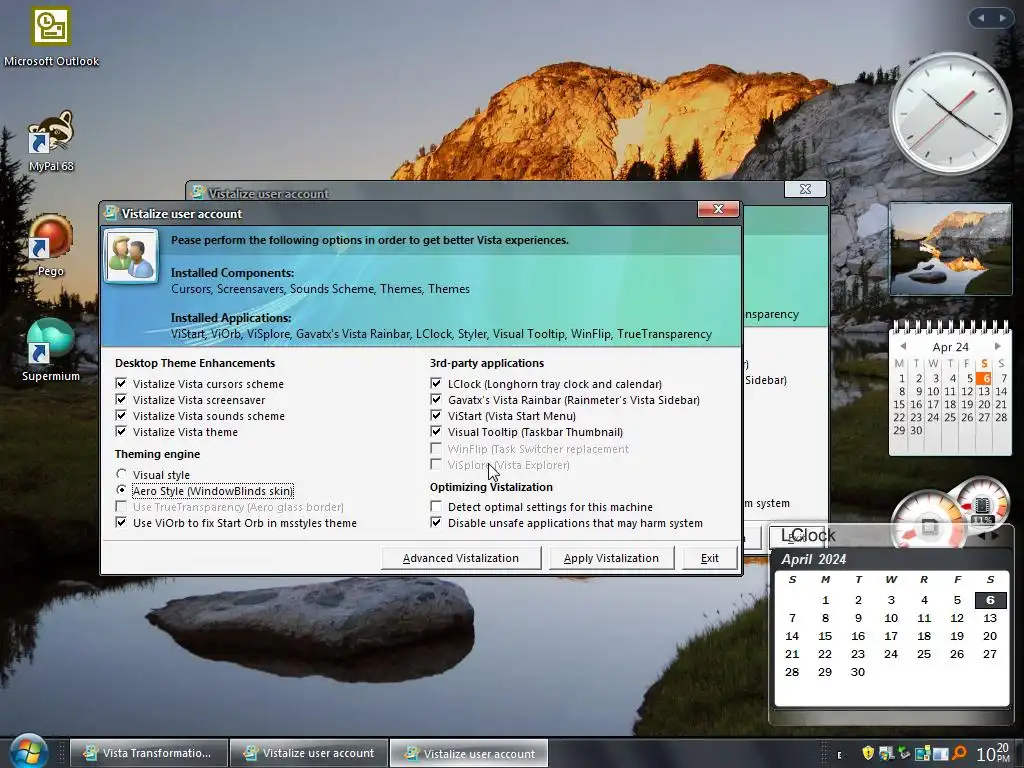Click the taskbar clock showing 10:20 PM
1024x768 pixels.
pos(992,753)
